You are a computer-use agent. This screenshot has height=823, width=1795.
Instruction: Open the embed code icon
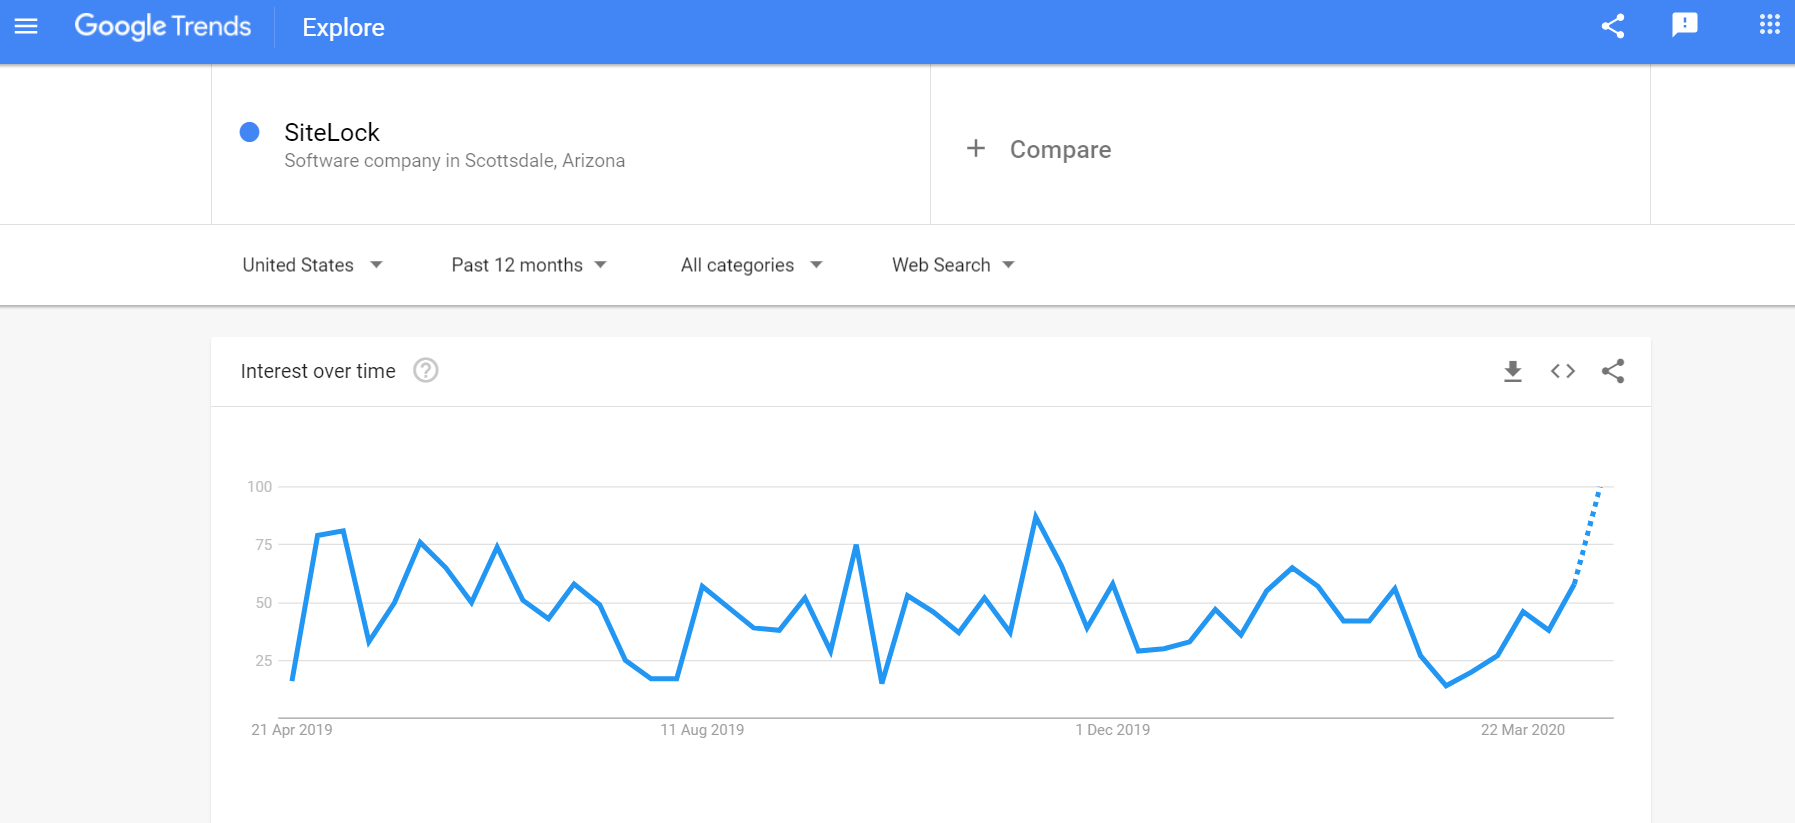click(1563, 371)
